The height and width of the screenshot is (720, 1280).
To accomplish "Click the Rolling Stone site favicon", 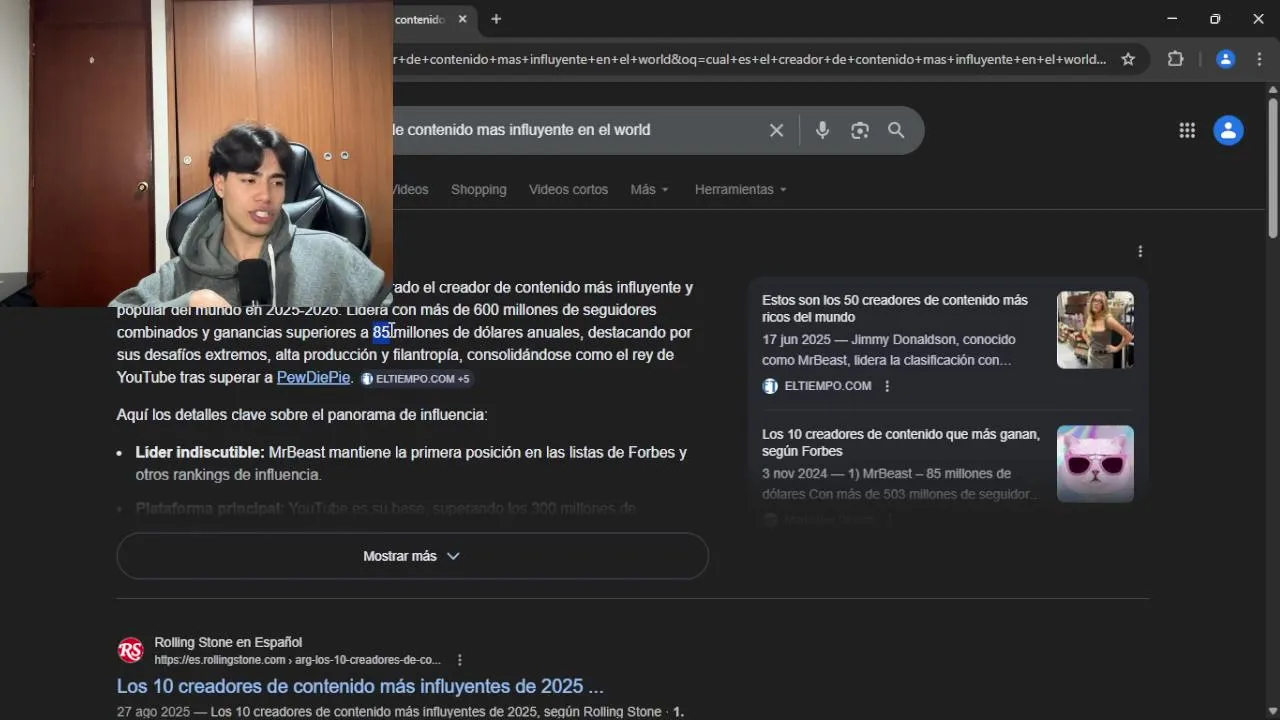I will point(131,651).
